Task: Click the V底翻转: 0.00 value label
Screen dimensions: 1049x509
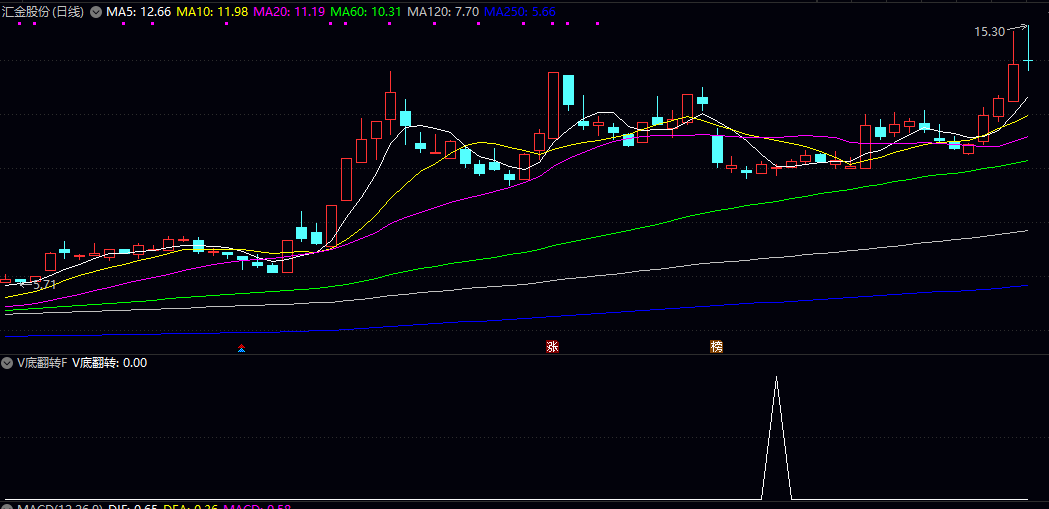Action: click(110, 363)
